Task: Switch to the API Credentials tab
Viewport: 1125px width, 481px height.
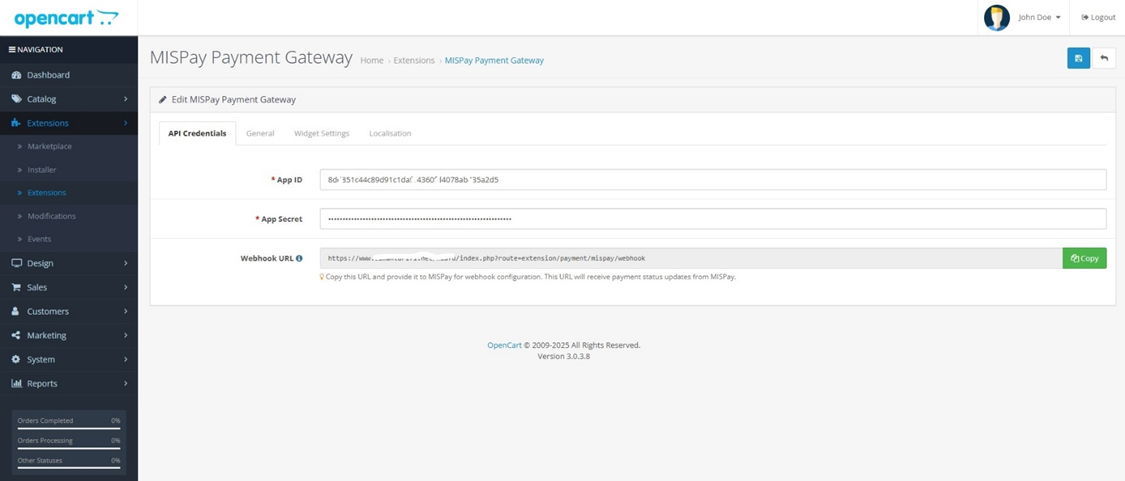Action: coord(197,134)
